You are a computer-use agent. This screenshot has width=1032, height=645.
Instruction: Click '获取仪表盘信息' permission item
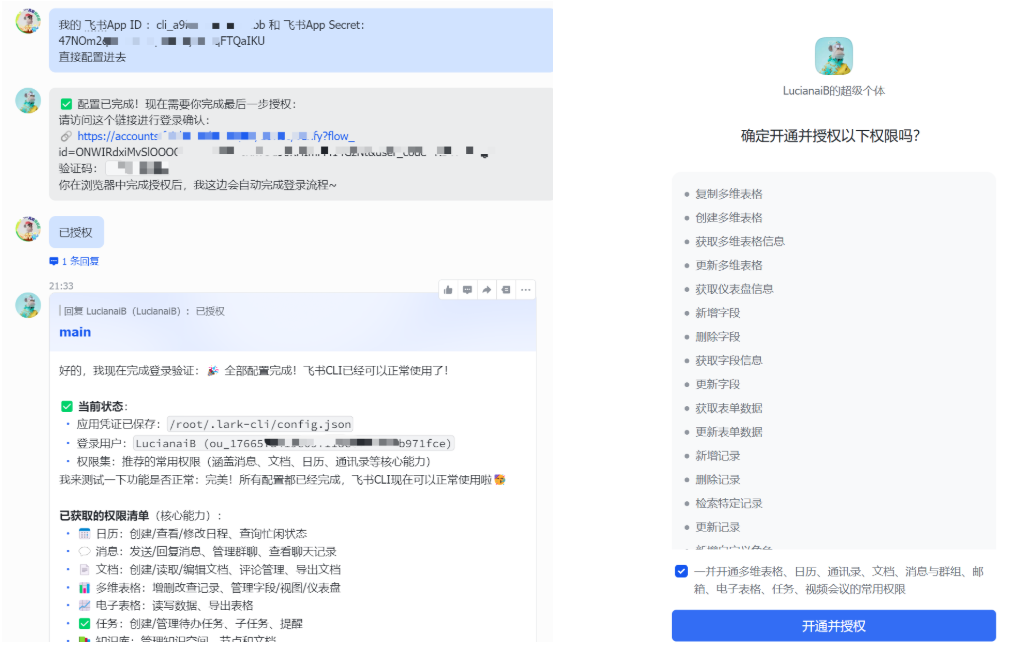coord(735,289)
